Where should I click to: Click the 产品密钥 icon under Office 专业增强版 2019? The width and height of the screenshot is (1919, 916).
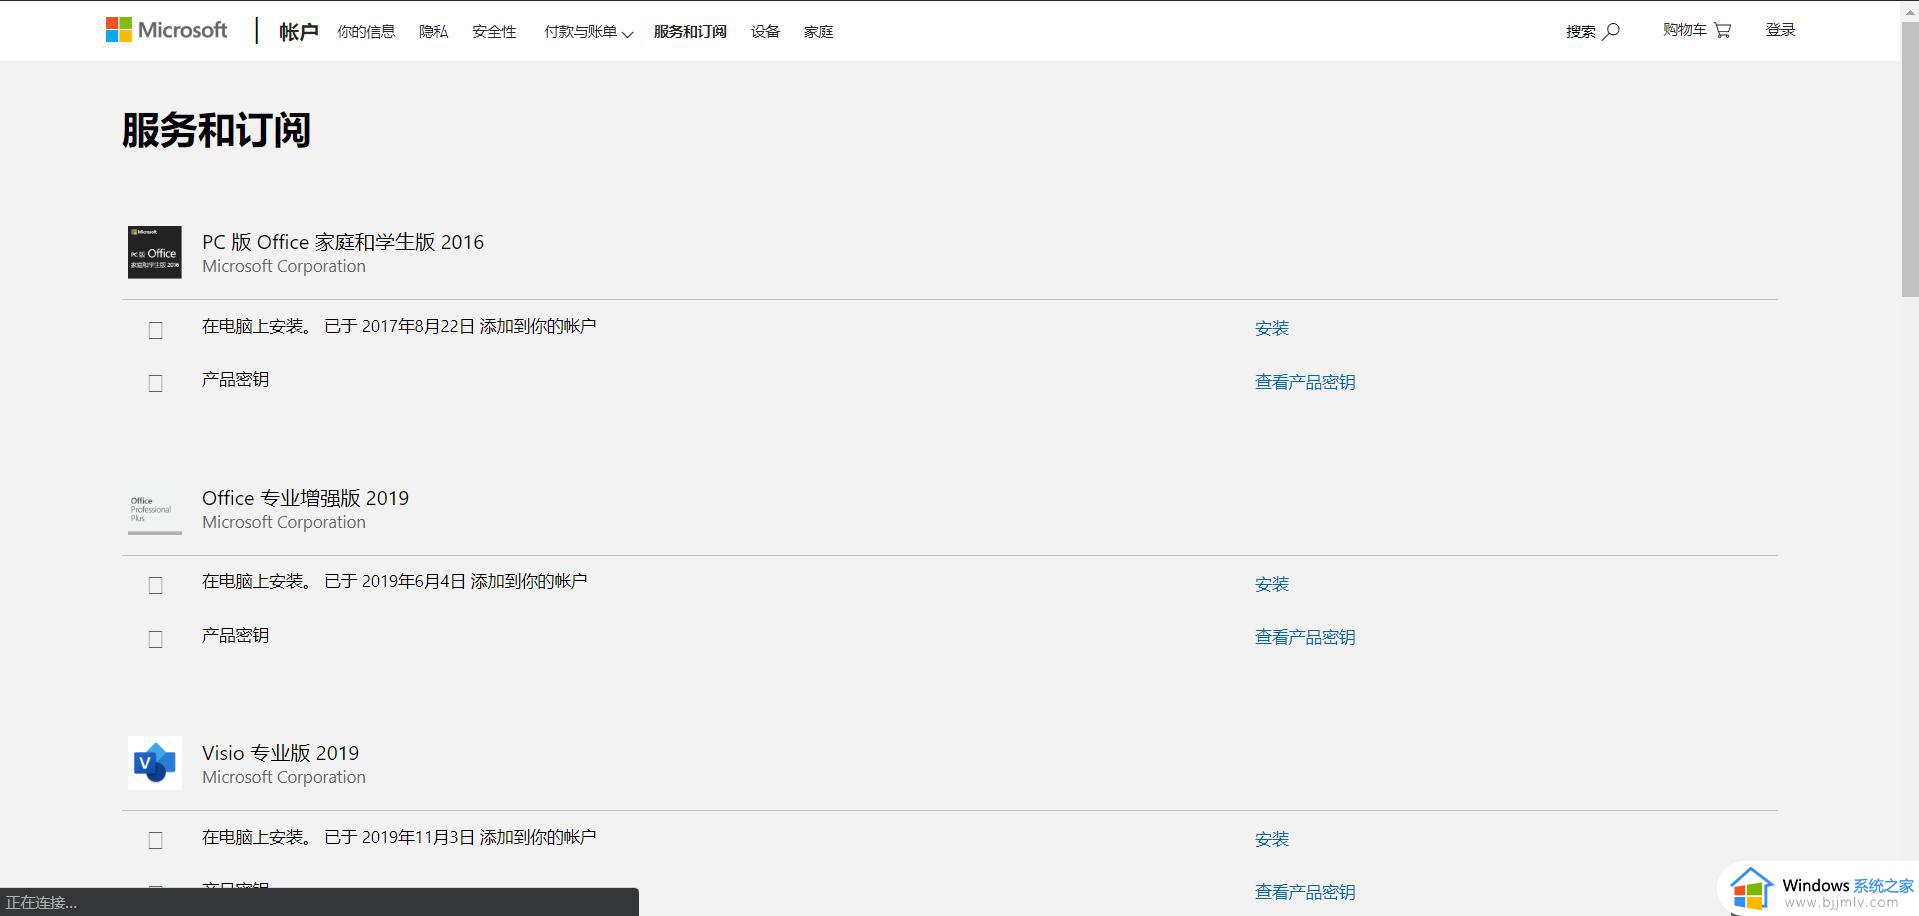(x=155, y=639)
